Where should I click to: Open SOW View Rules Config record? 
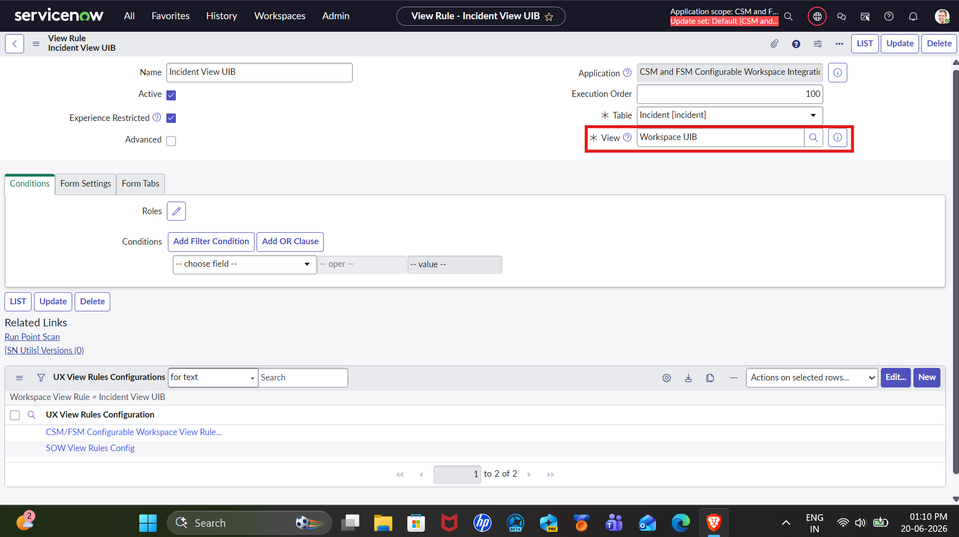click(90, 448)
